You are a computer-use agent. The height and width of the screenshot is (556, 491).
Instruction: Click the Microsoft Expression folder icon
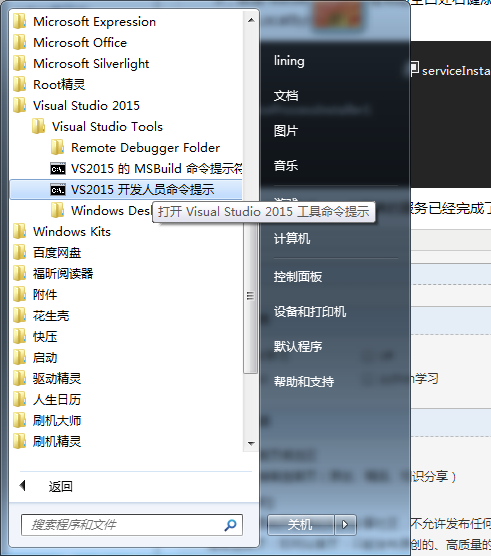tap(19, 22)
